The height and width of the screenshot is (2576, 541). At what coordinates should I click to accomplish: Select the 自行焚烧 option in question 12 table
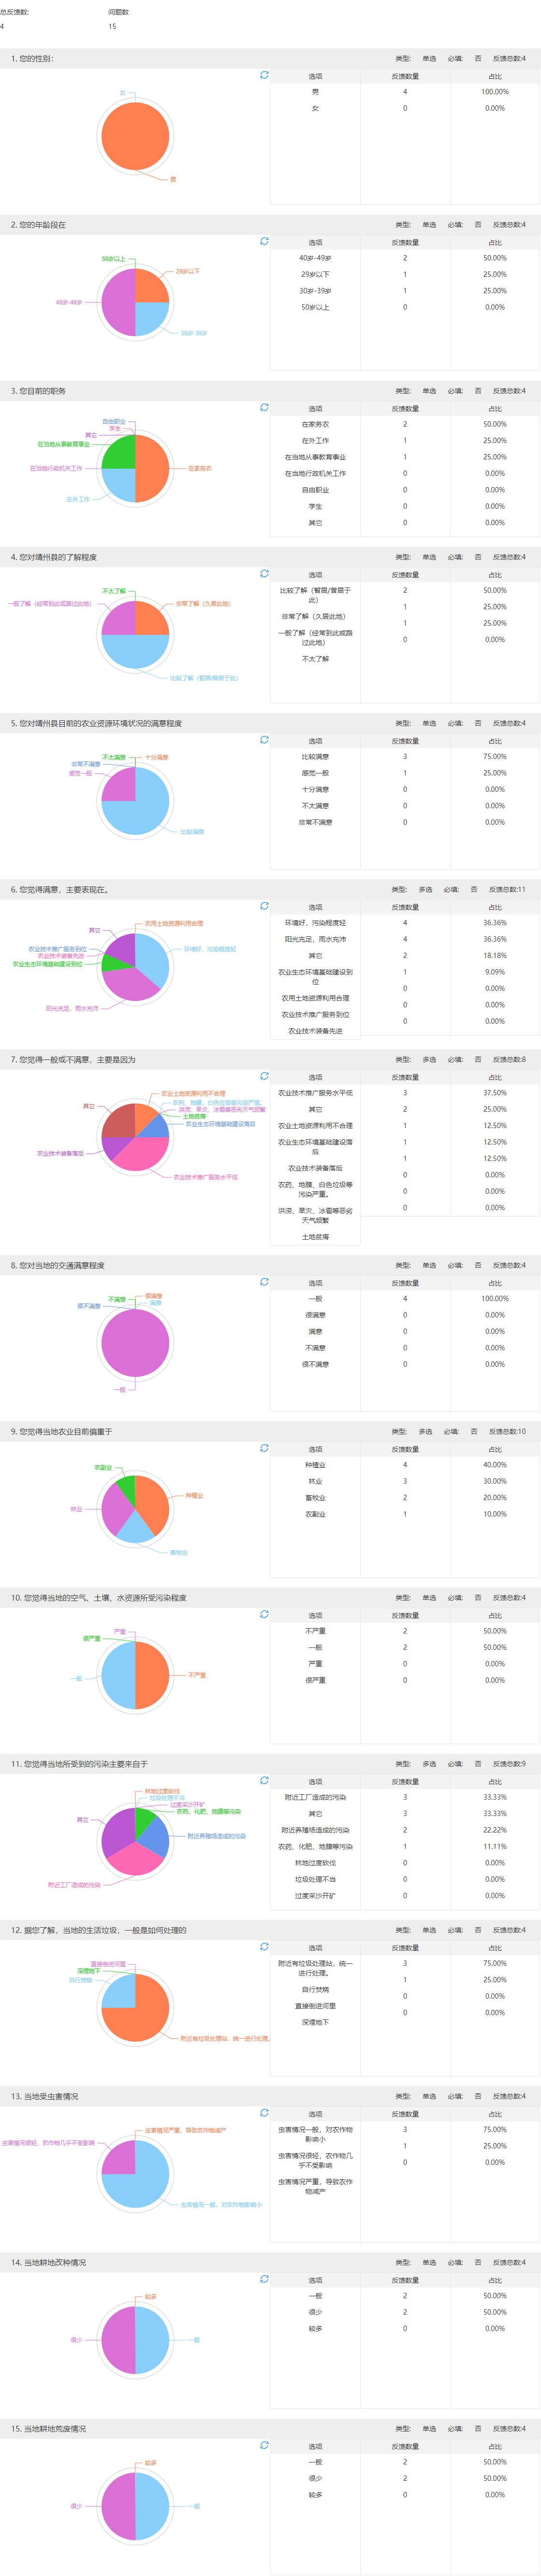pyautogui.click(x=315, y=1990)
